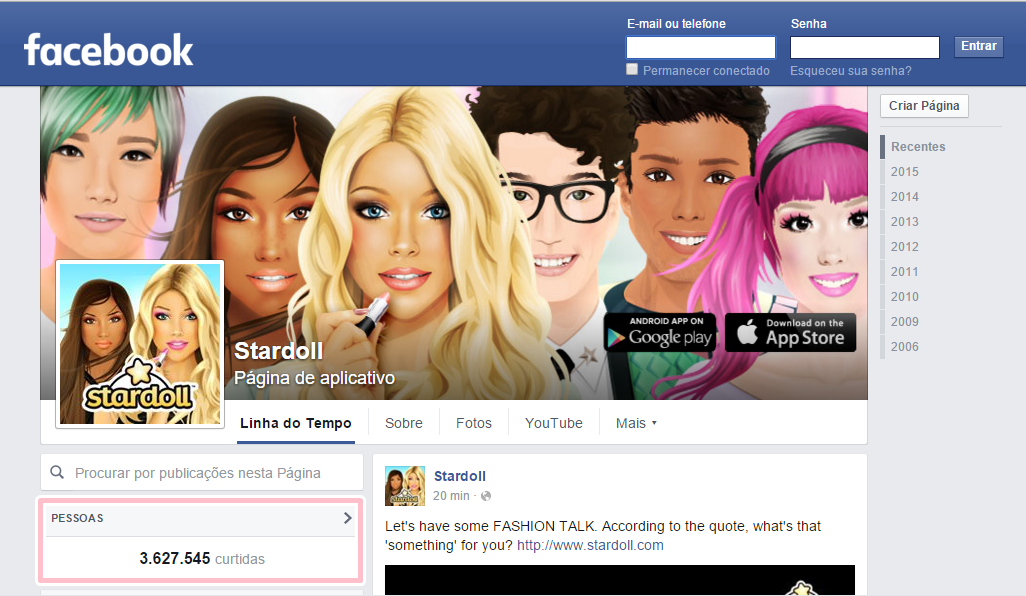Click the Facebook logo in header
Screen dimensions: 1026x596
pyautogui.click(x=109, y=50)
